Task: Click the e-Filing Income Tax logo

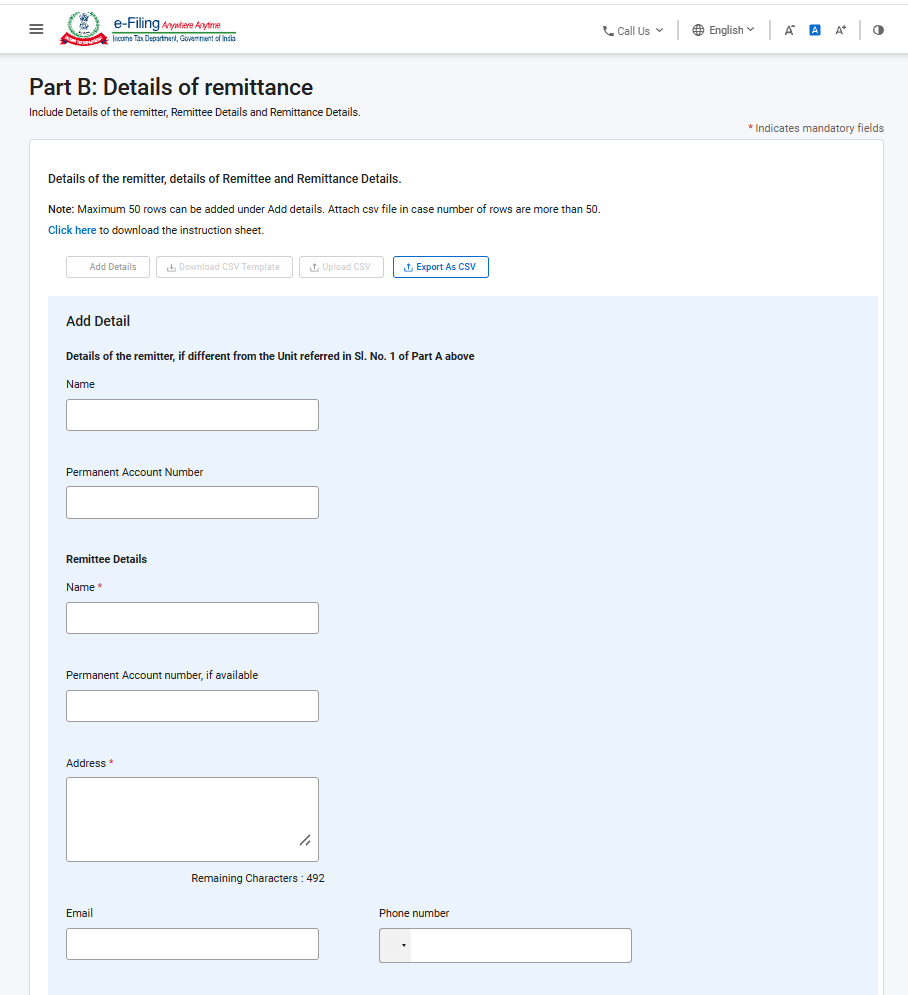Action: point(148,29)
